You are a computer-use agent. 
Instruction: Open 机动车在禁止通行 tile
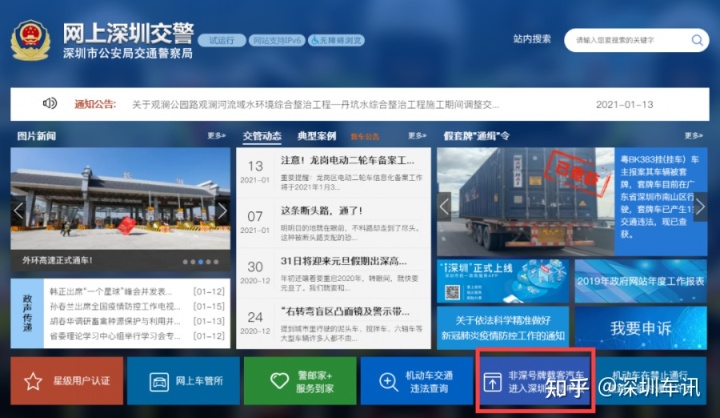pyautogui.click(x=651, y=381)
